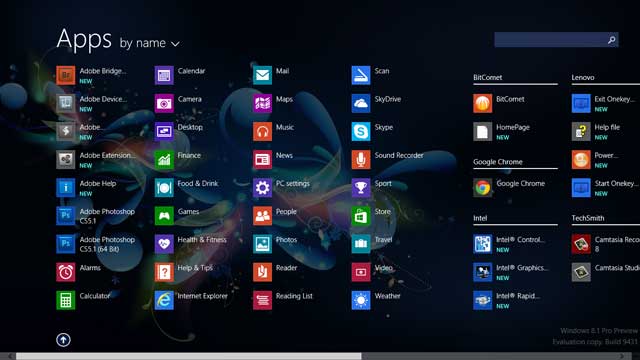Open Sound Recorder microphone icon
Viewport: 640px width, 360px height.
coord(361,160)
